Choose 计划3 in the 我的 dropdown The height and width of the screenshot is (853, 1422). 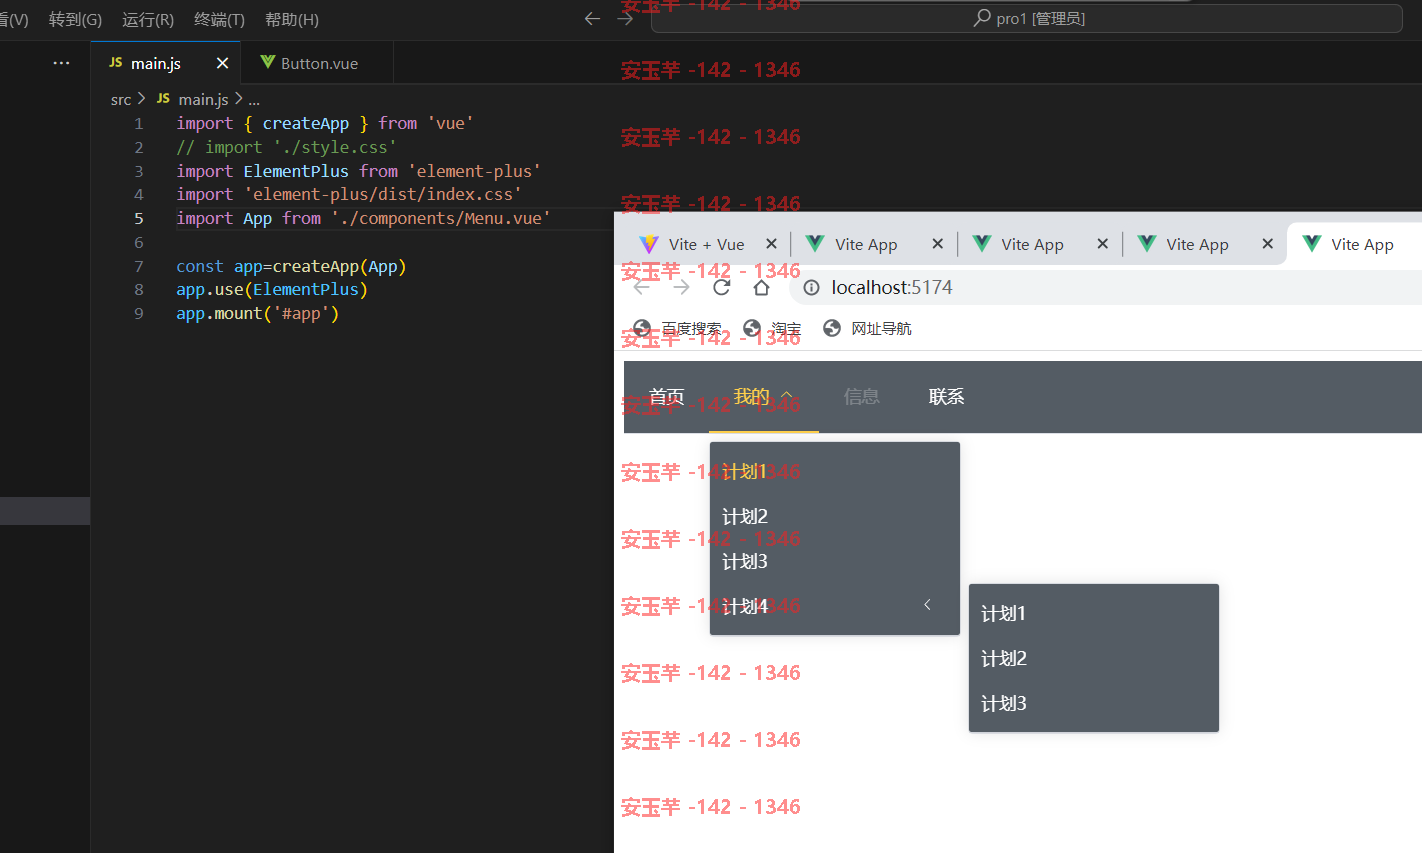click(x=835, y=561)
